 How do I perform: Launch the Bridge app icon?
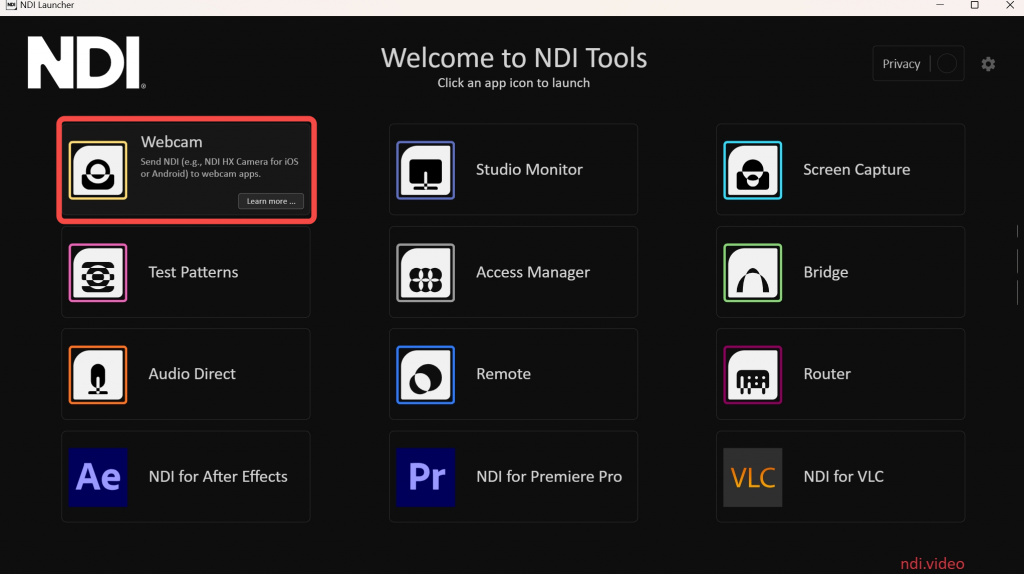752,272
